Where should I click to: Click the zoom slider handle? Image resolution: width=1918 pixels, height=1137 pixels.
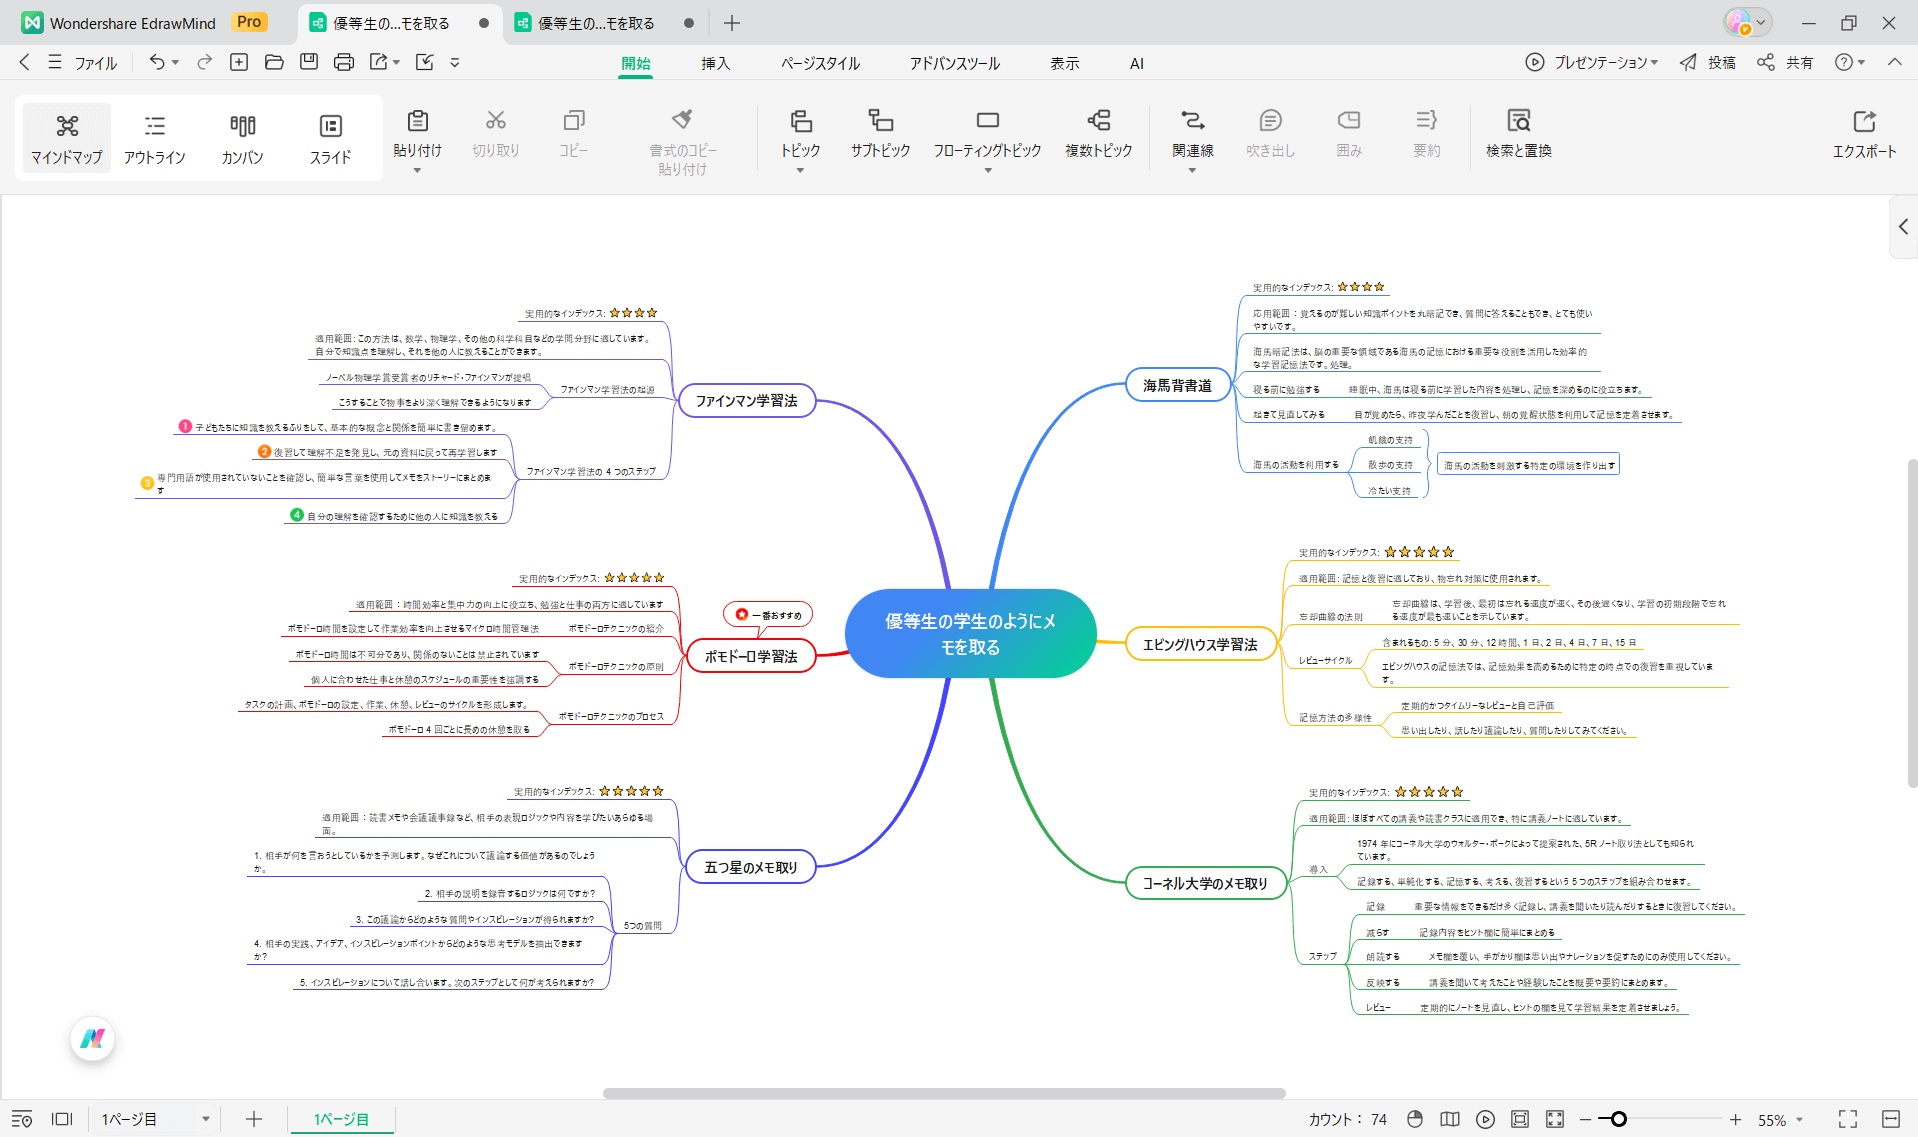1618,1119
